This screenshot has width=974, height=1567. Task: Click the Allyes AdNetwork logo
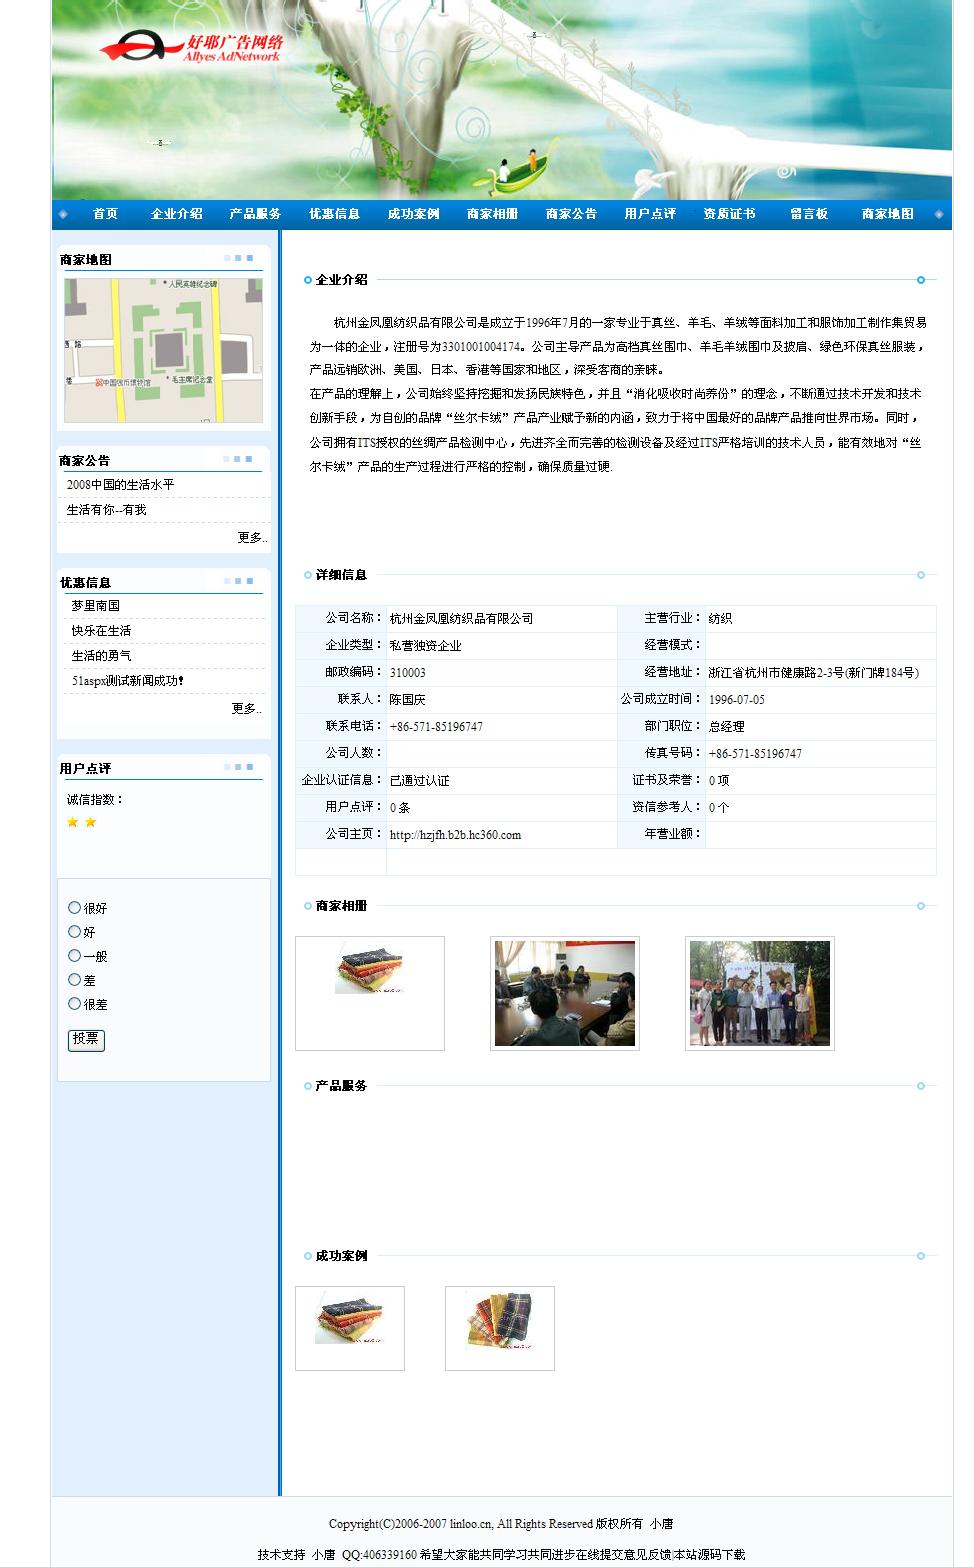point(192,46)
